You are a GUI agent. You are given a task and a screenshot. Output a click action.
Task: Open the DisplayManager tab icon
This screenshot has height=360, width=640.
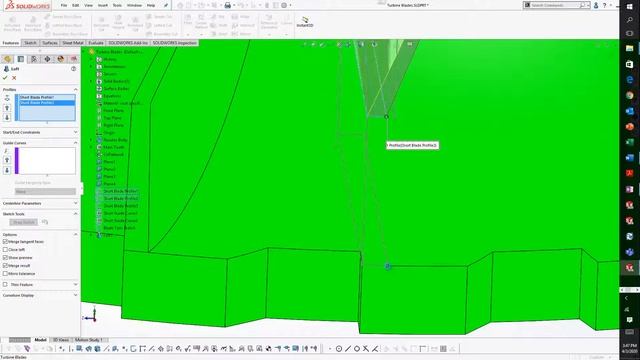click(x=61, y=59)
